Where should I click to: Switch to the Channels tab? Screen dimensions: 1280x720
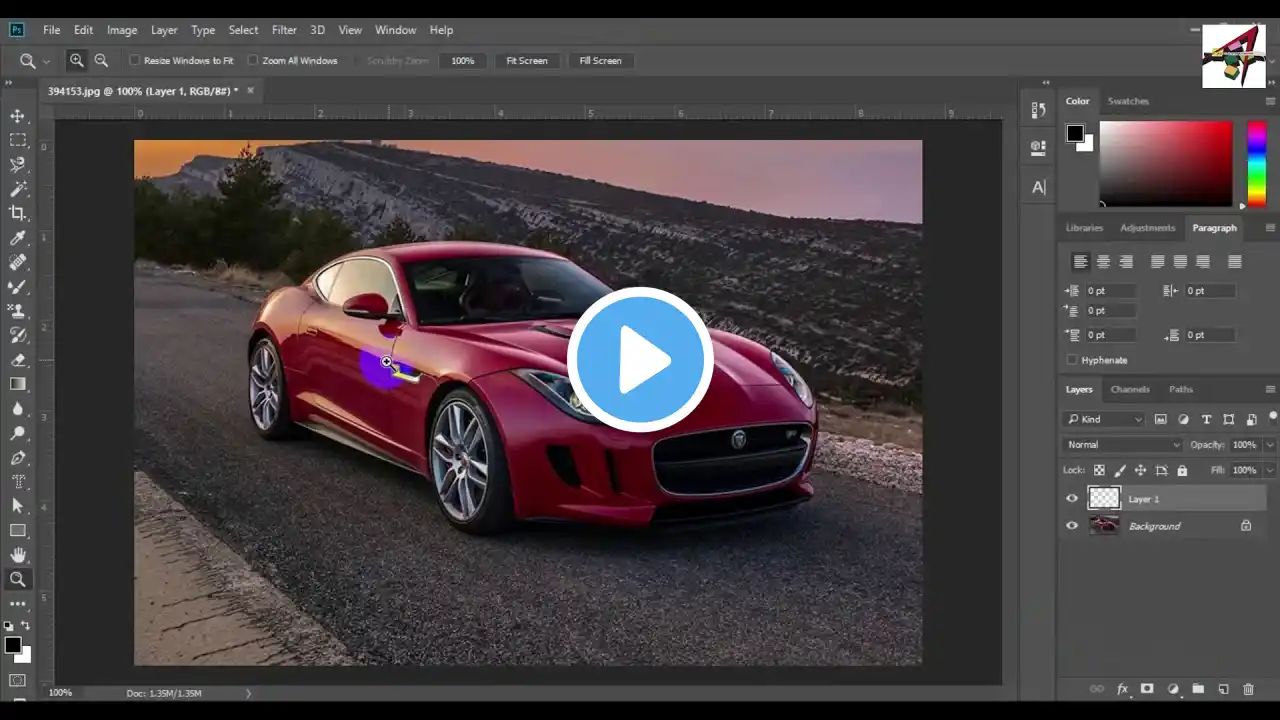pos(1130,389)
